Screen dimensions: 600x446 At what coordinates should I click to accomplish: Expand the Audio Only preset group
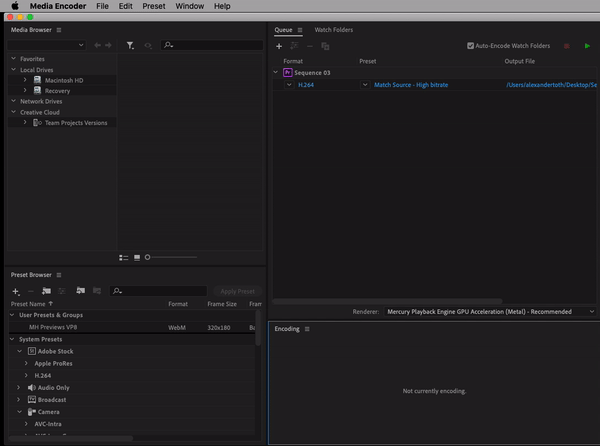(18, 387)
